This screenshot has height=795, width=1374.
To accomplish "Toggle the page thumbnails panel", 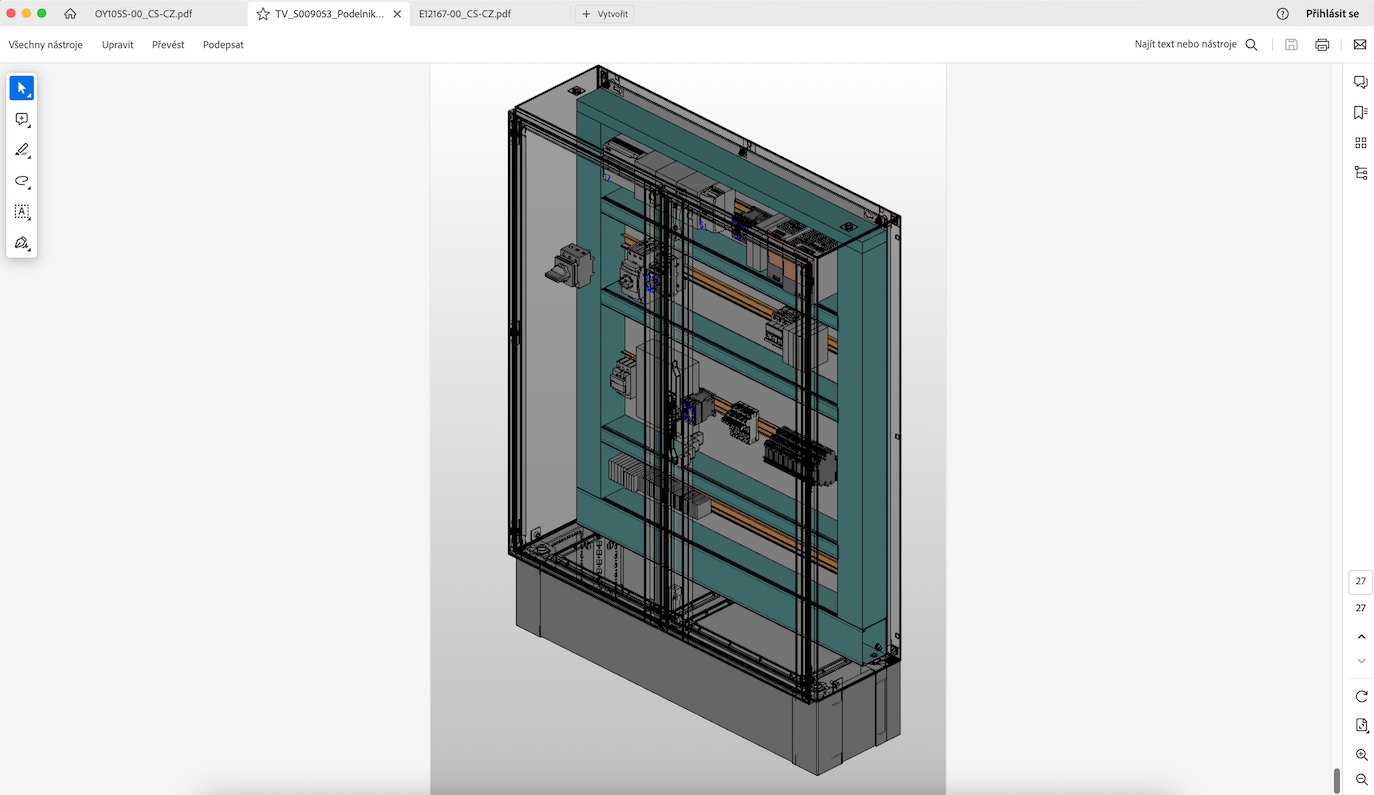I will (1360, 142).
